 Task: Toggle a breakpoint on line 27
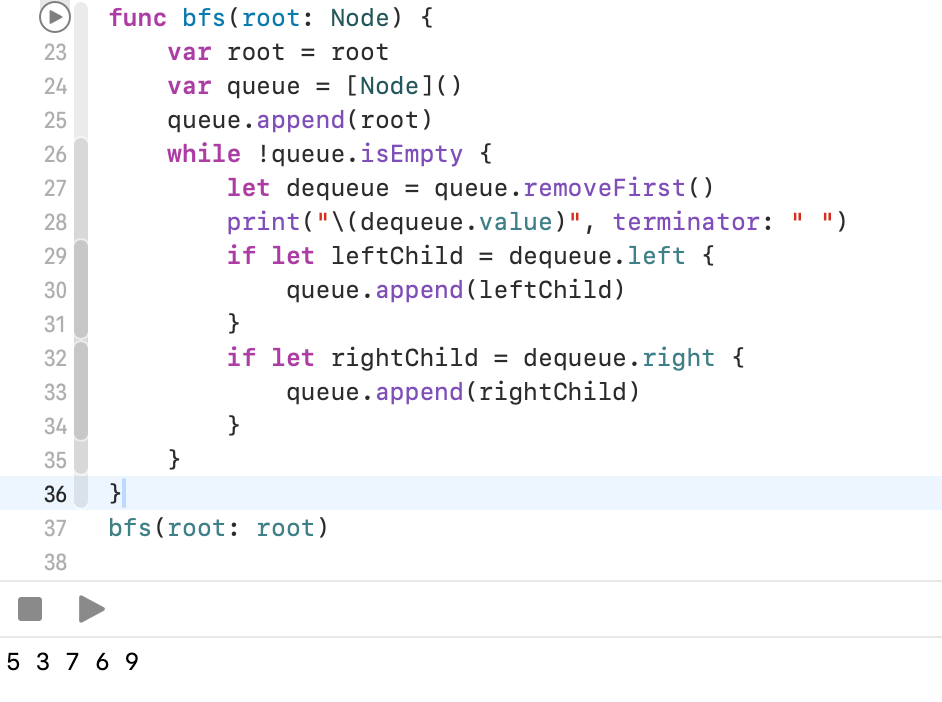coord(55,187)
